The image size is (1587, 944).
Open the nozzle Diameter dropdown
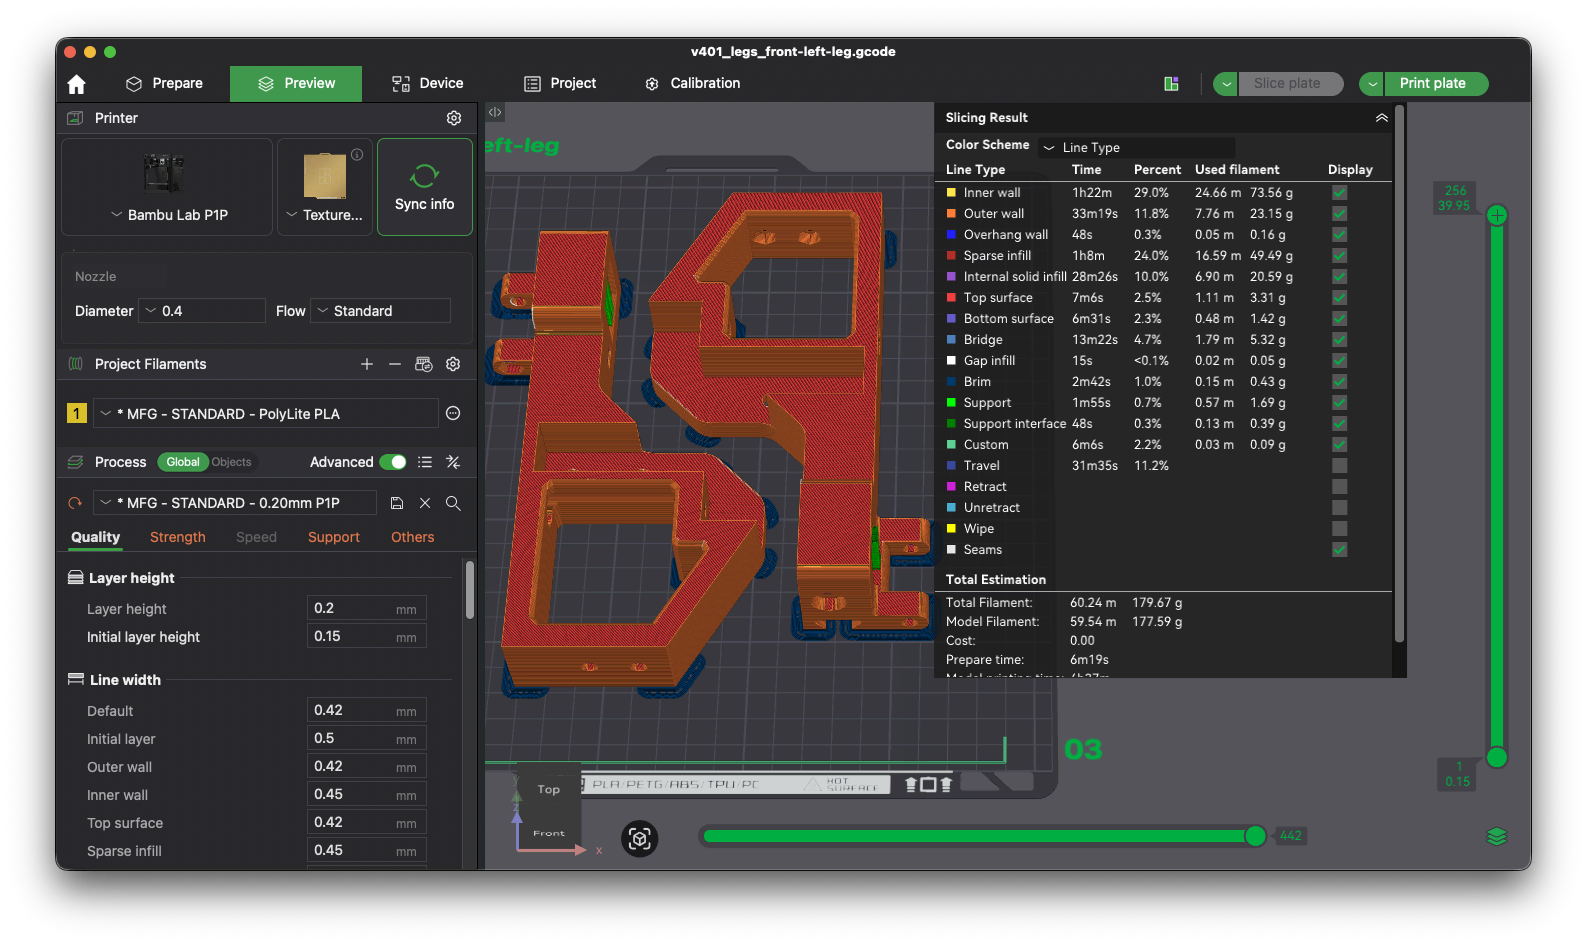[x=201, y=311]
